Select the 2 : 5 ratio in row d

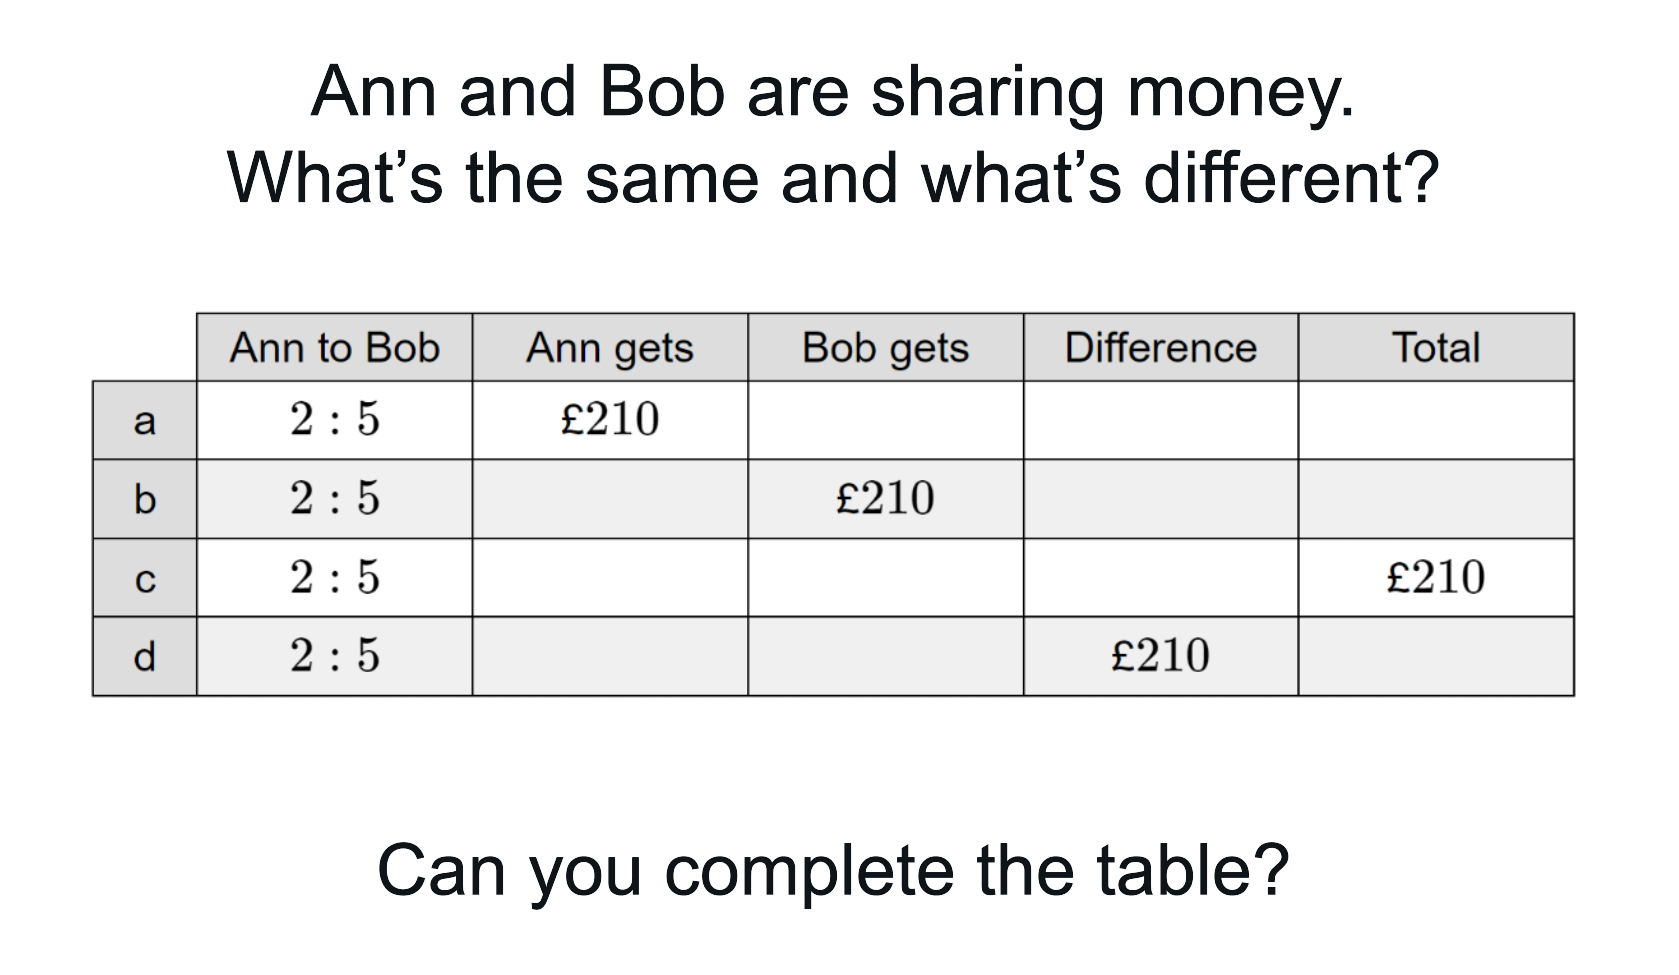point(334,656)
